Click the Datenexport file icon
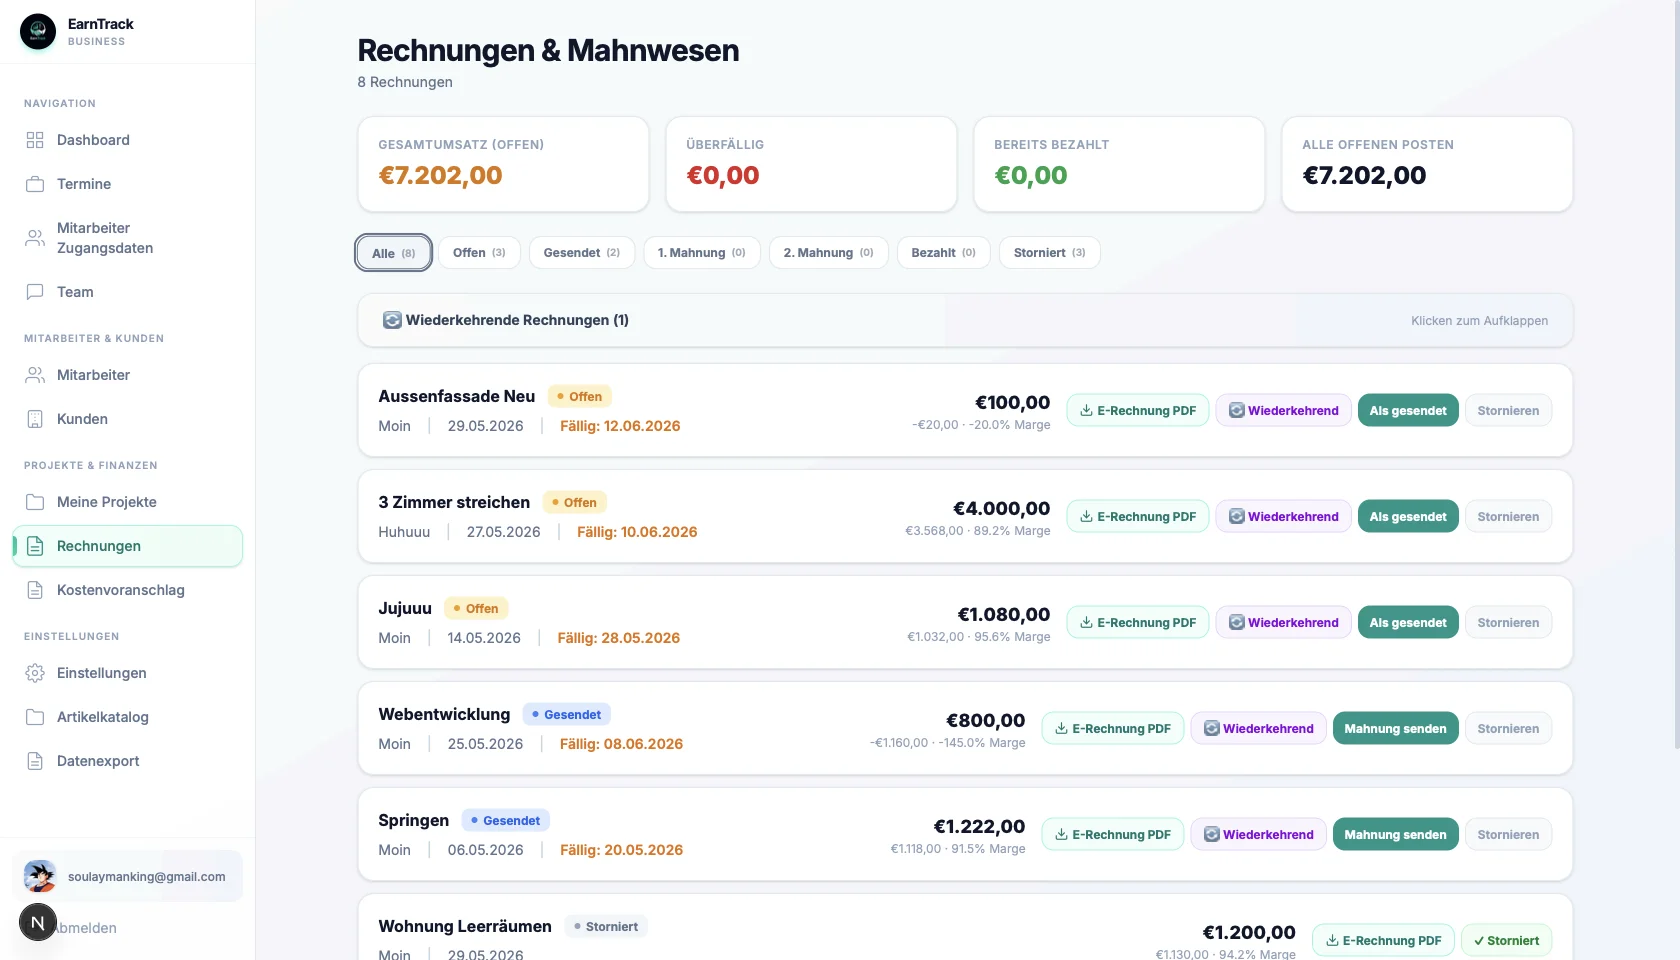 [x=35, y=761]
